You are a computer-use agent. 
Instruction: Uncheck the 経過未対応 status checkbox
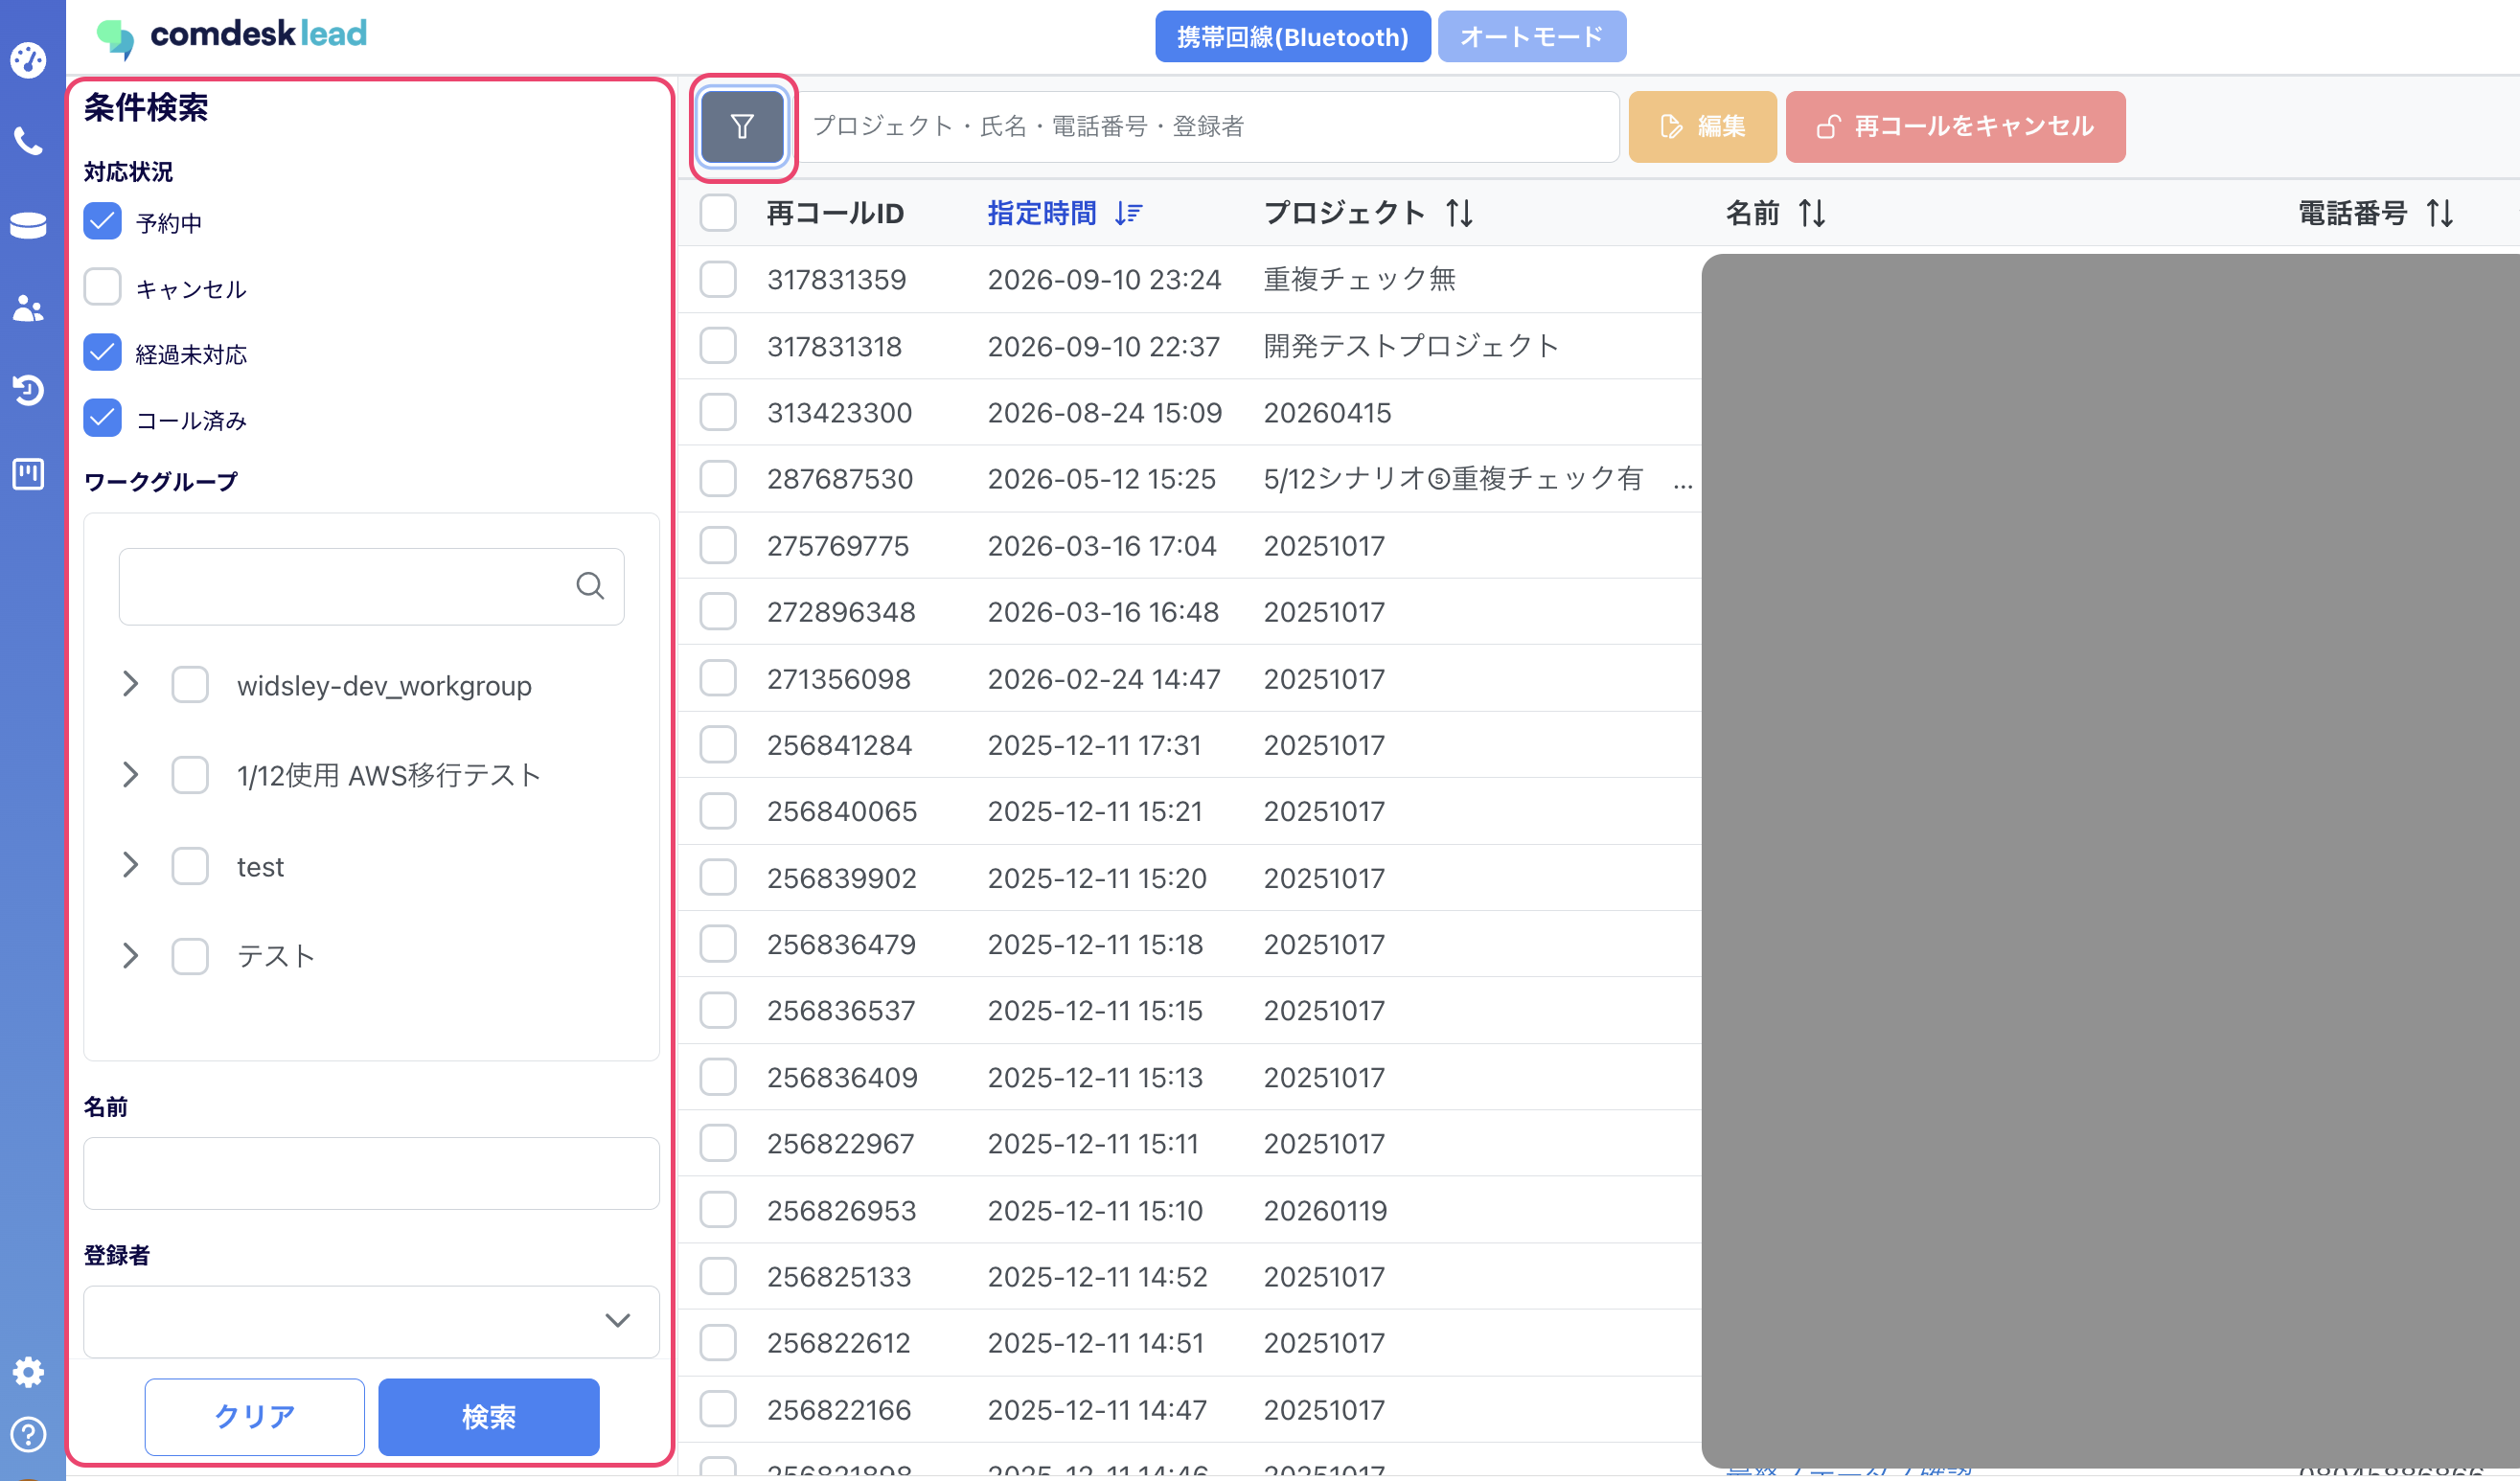click(102, 353)
